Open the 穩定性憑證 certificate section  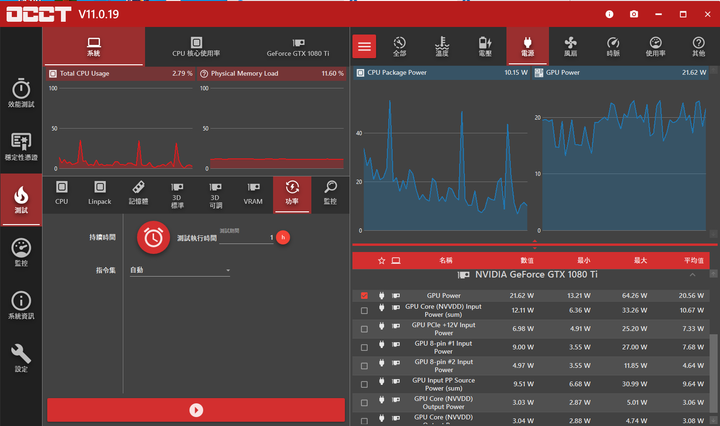coord(21,146)
